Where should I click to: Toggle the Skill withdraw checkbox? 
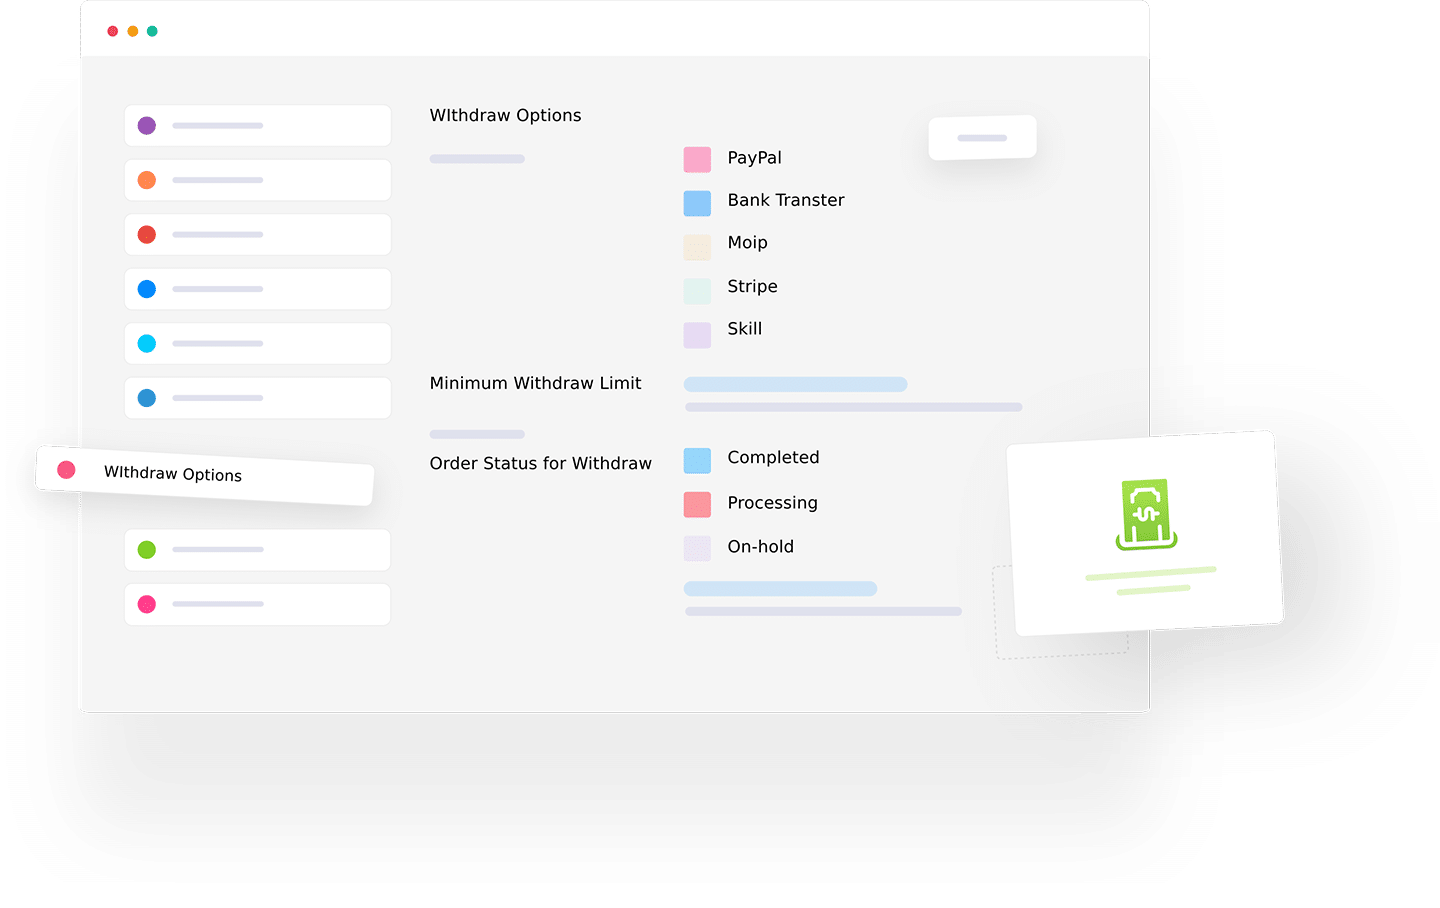pos(697,334)
